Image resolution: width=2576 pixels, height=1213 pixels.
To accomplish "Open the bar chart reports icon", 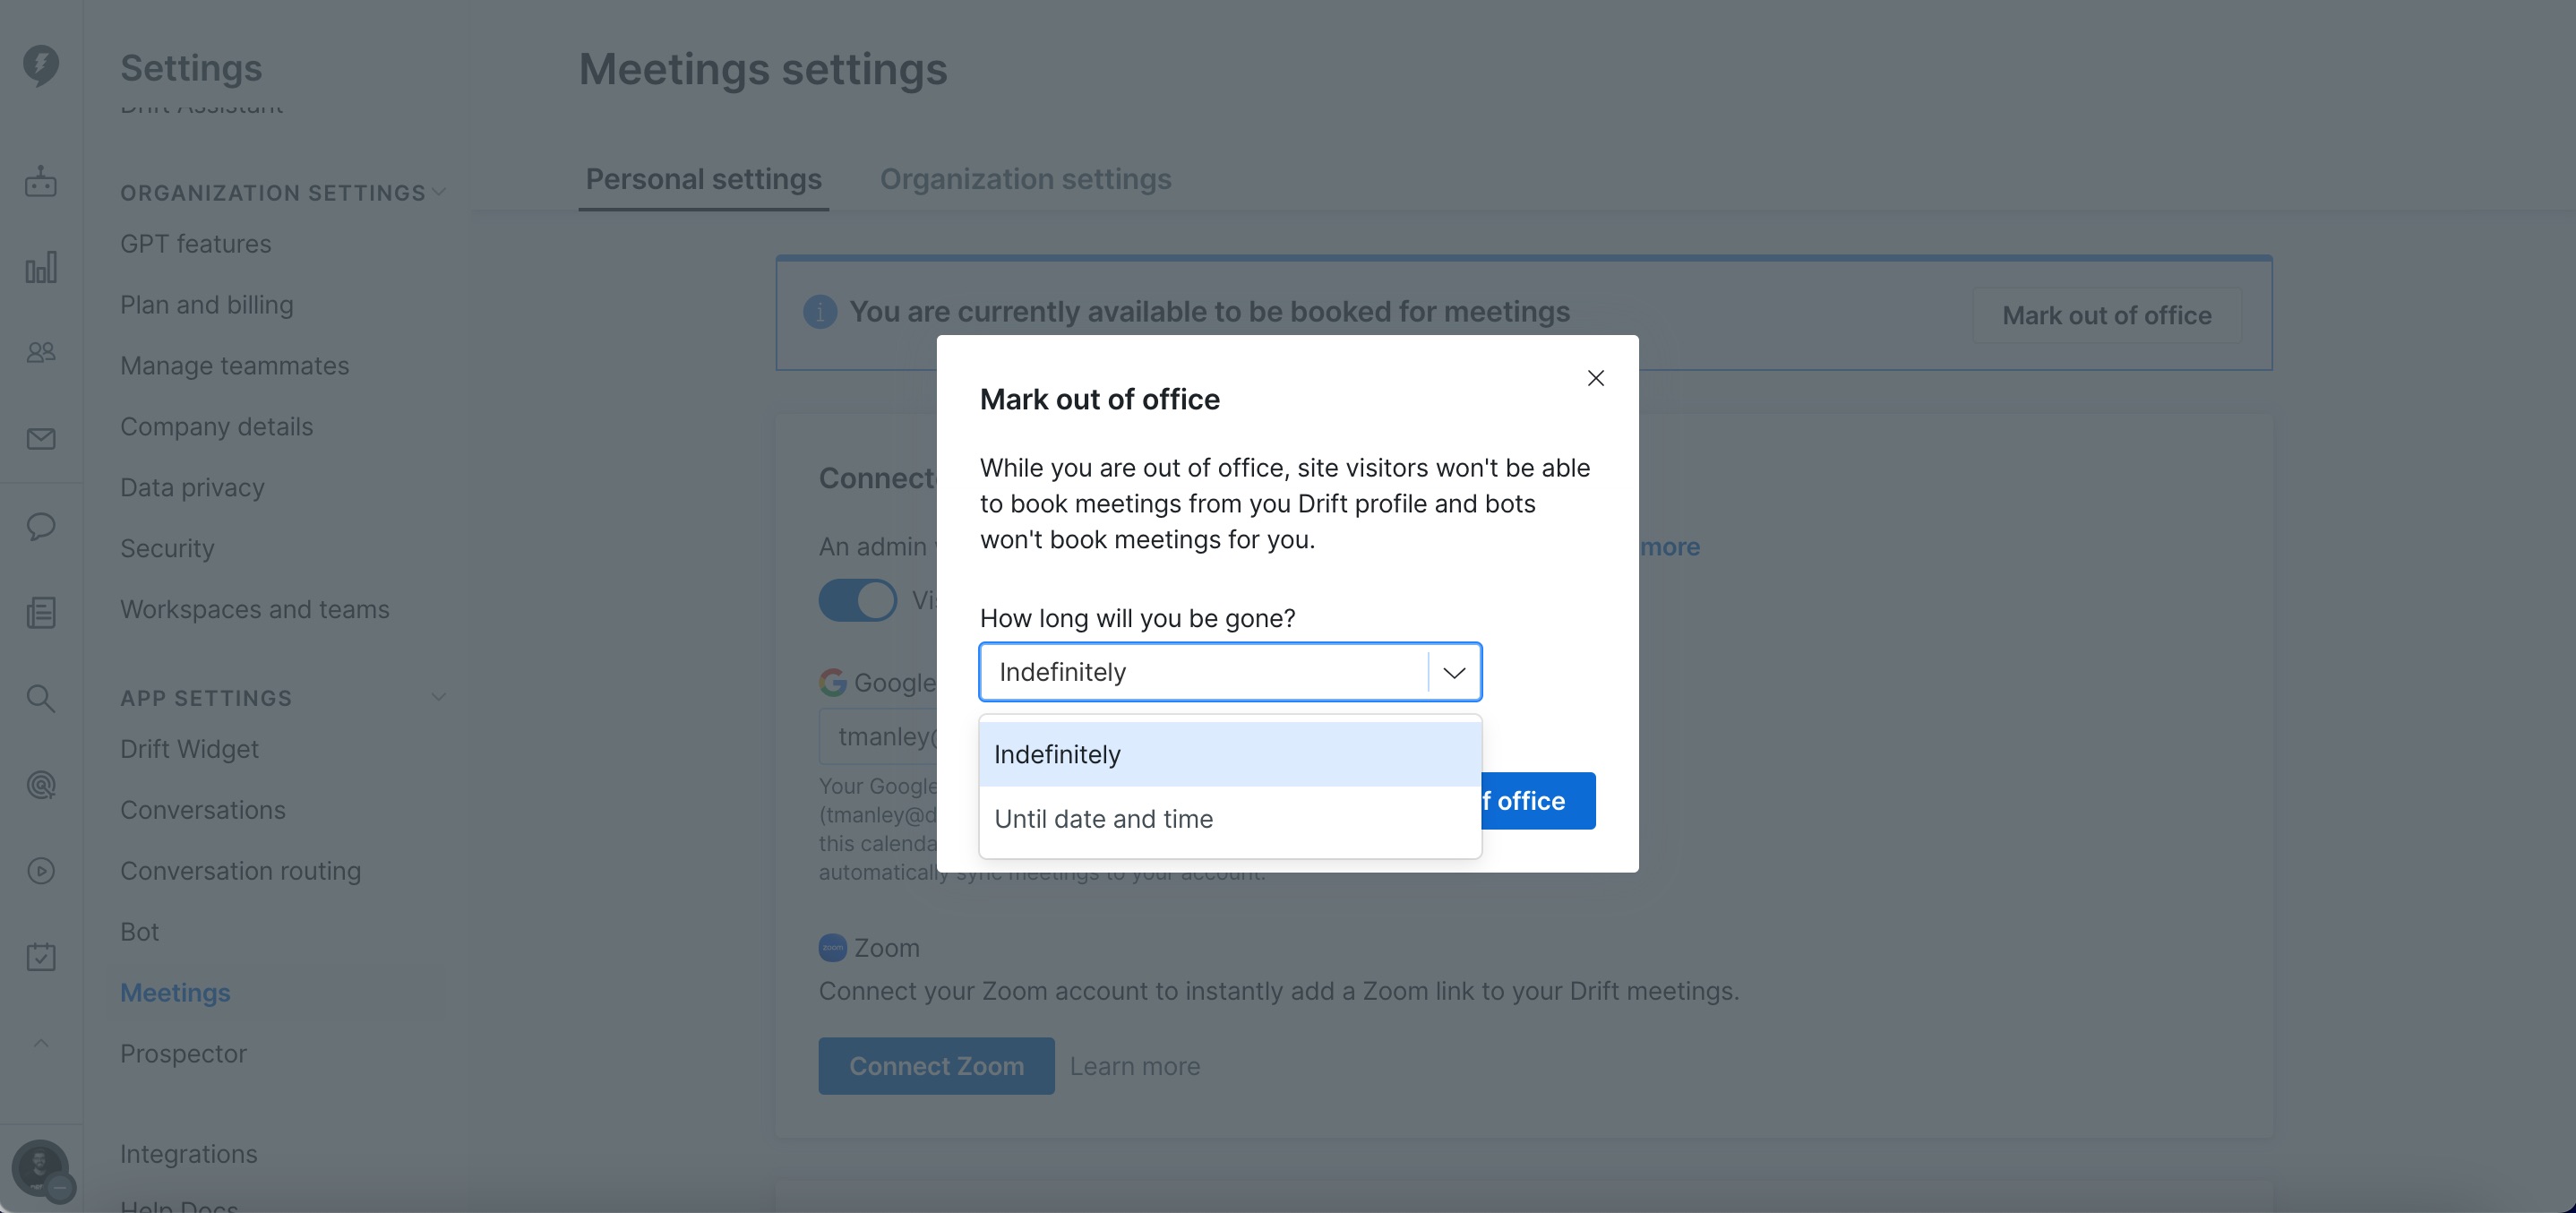I will coord(41,267).
